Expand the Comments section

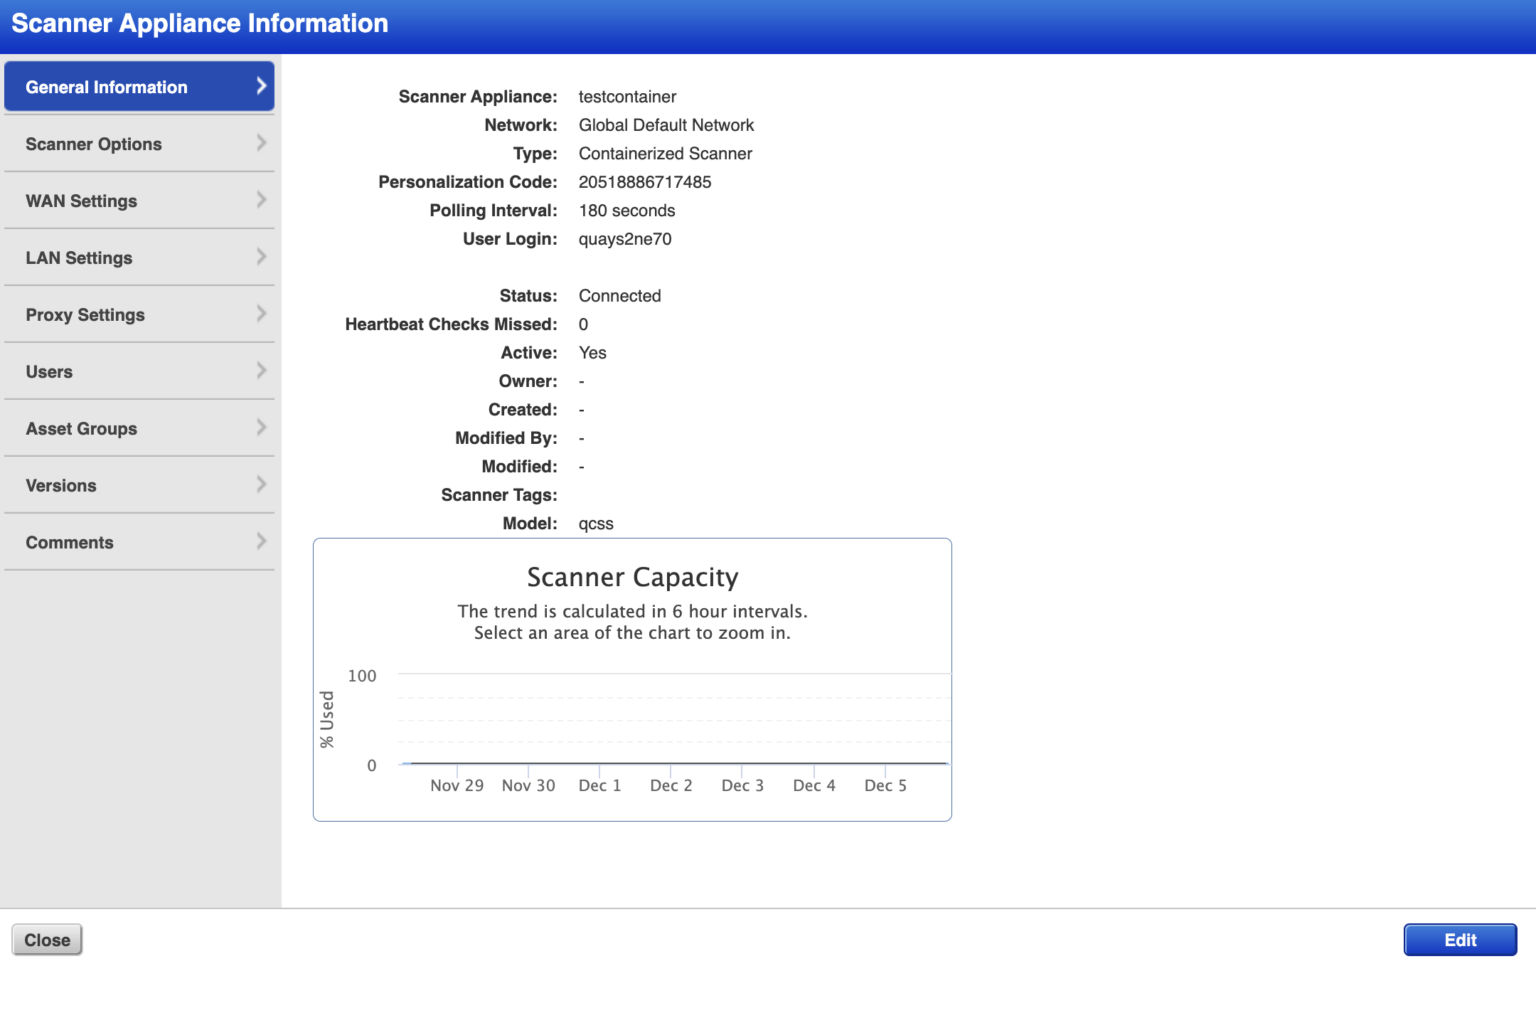point(140,542)
